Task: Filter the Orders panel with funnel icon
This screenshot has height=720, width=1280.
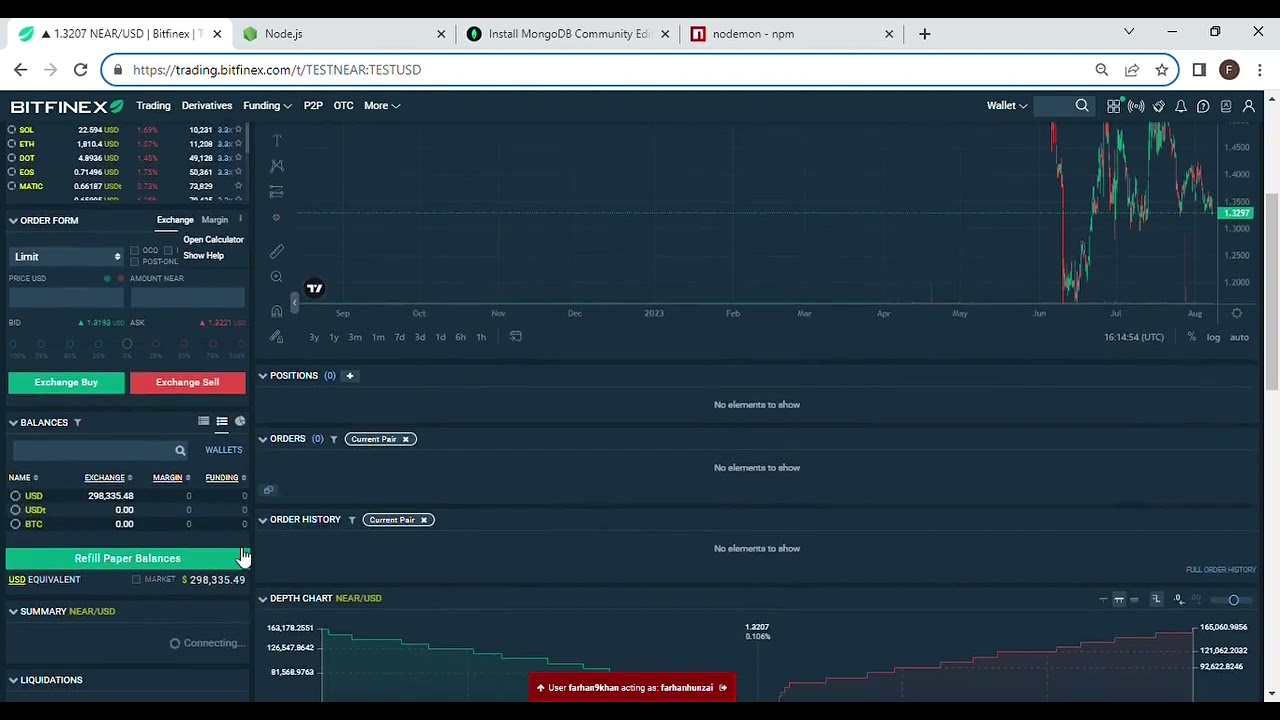Action: [x=333, y=439]
